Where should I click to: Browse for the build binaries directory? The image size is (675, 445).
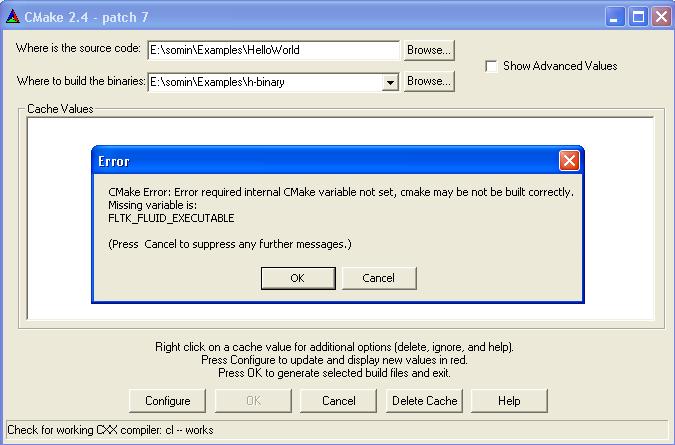point(429,81)
